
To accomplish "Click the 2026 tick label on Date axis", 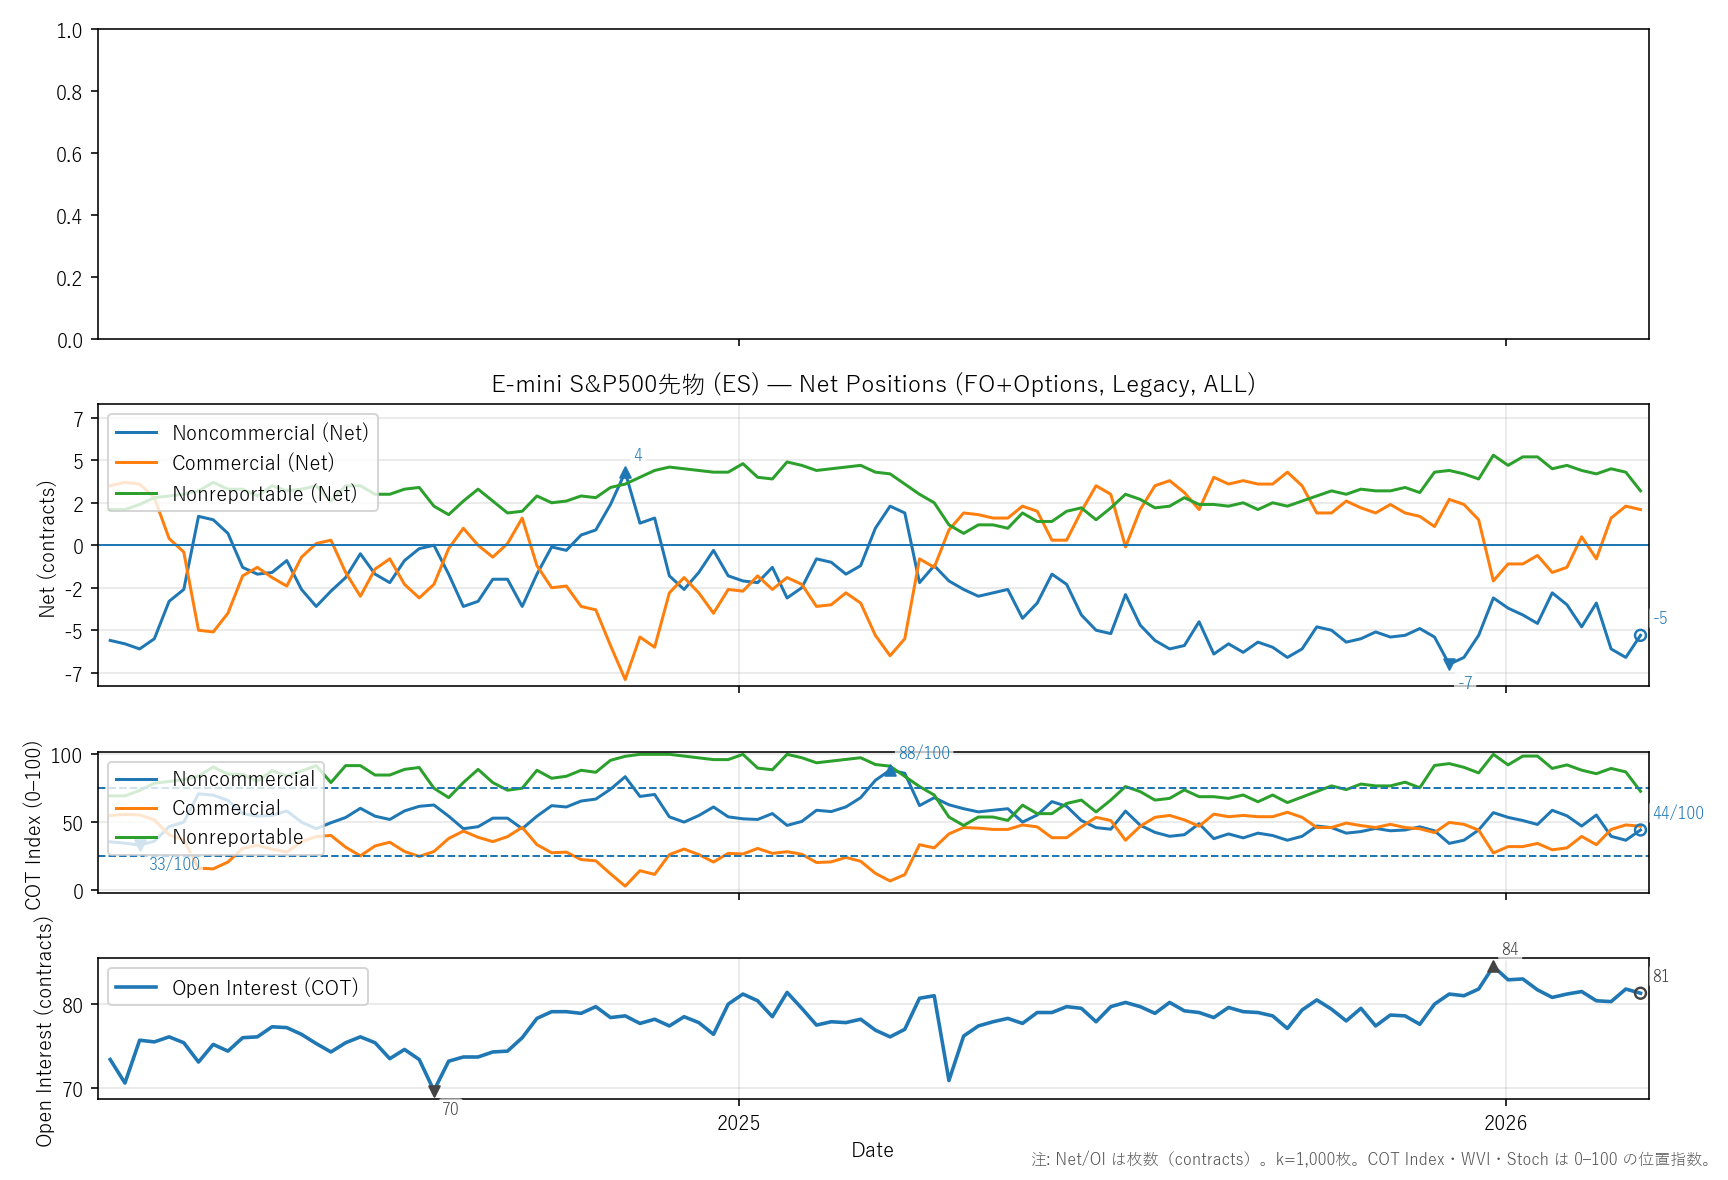I will tap(1505, 1123).
